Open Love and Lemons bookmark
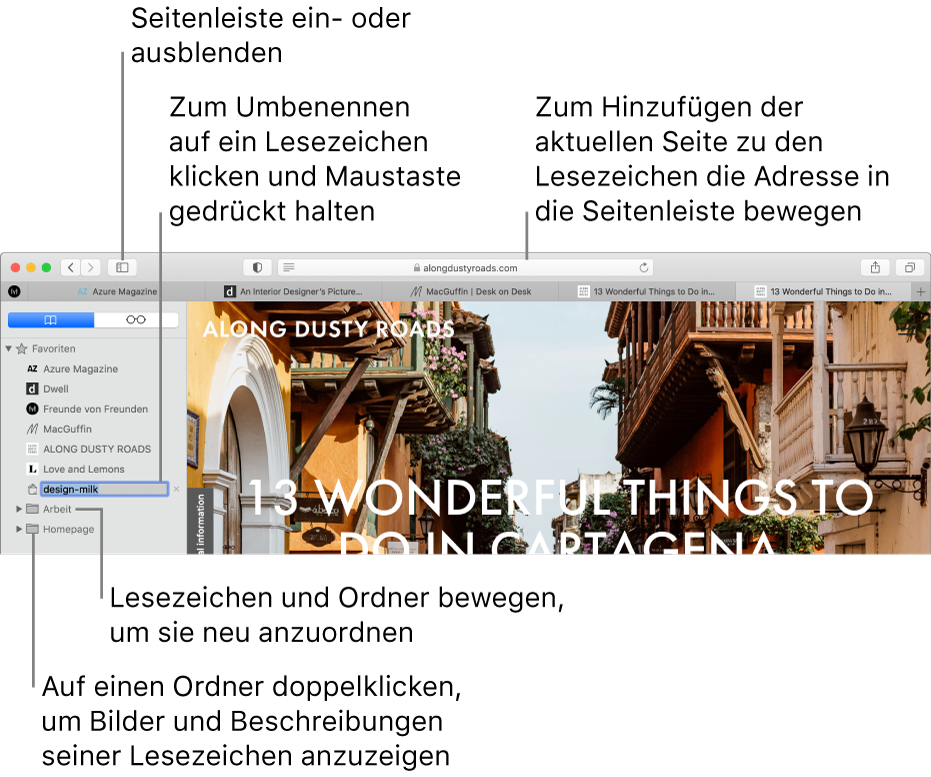The height and width of the screenshot is (777, 931). coord(84,469)
